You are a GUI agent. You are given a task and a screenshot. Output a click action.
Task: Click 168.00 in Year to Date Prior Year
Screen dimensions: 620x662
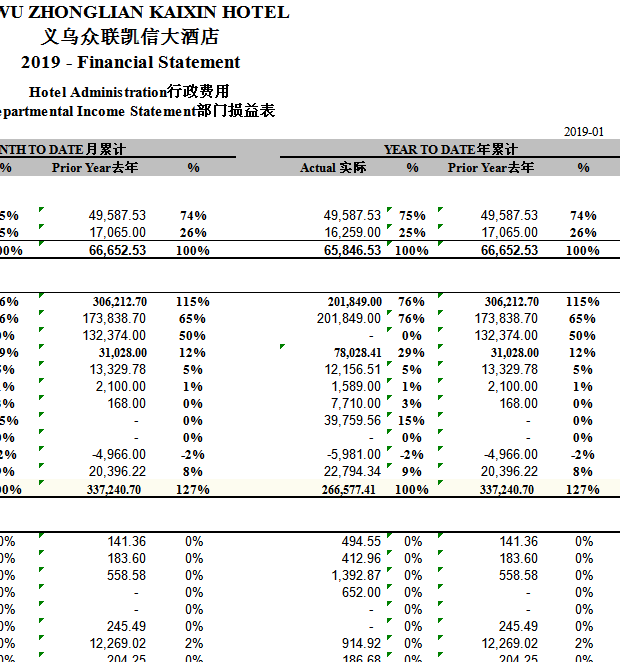[x=519, y=404]
